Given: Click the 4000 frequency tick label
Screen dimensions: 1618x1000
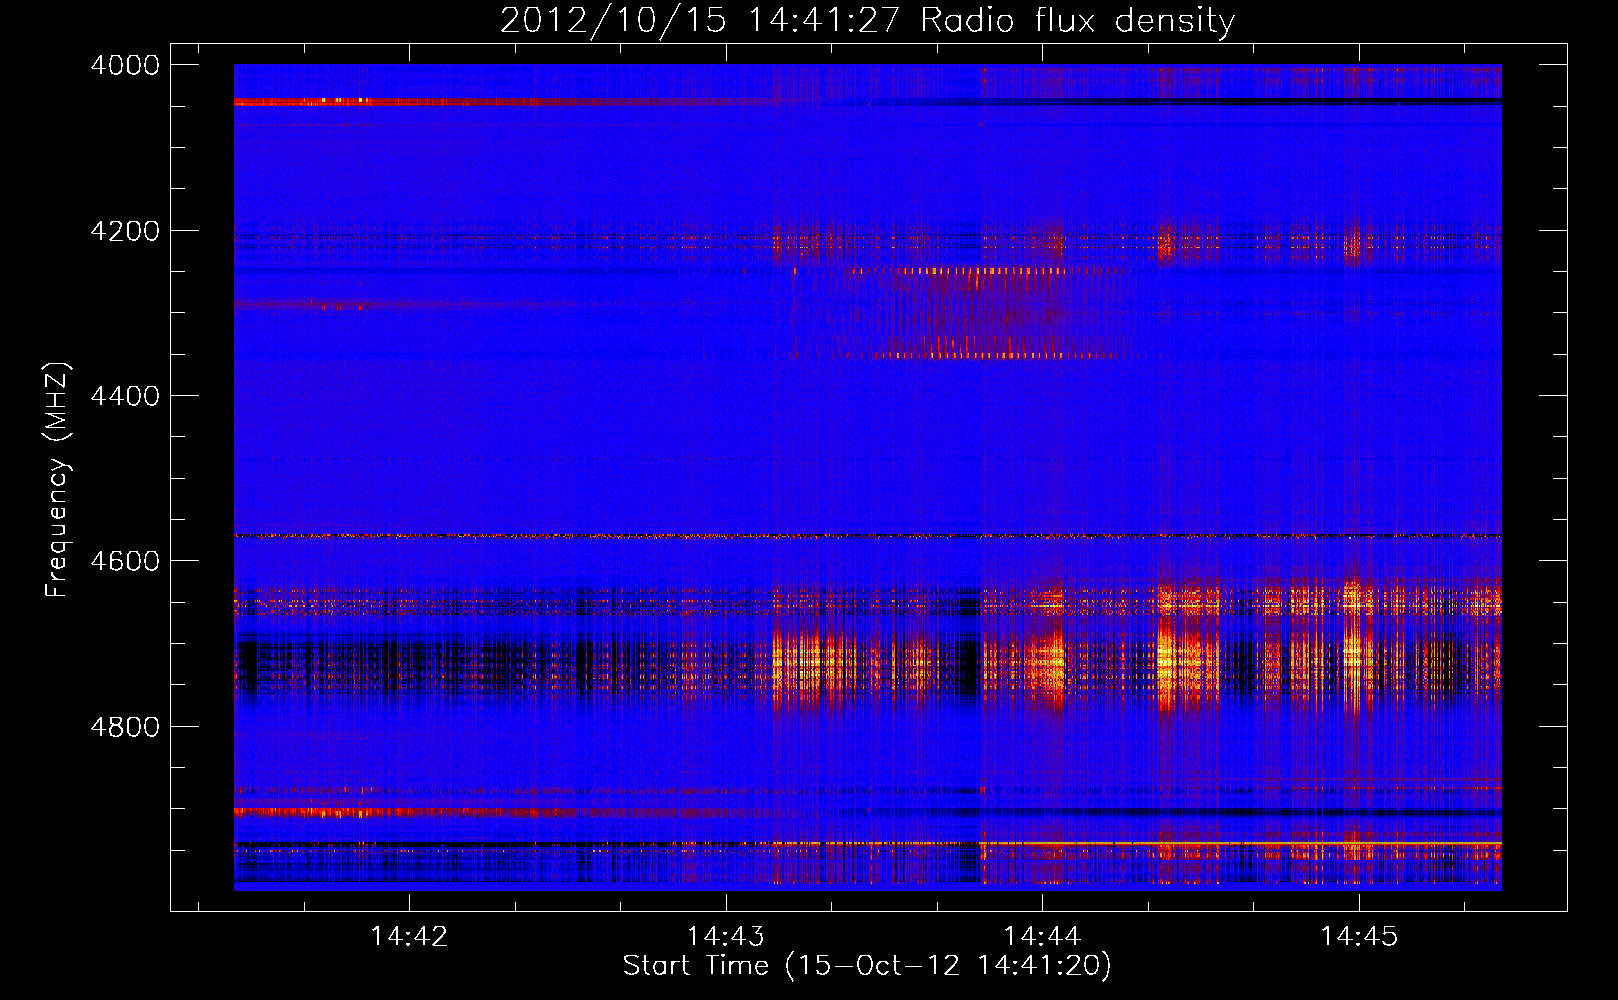Looking at the screenshot, I should point(125,65).
